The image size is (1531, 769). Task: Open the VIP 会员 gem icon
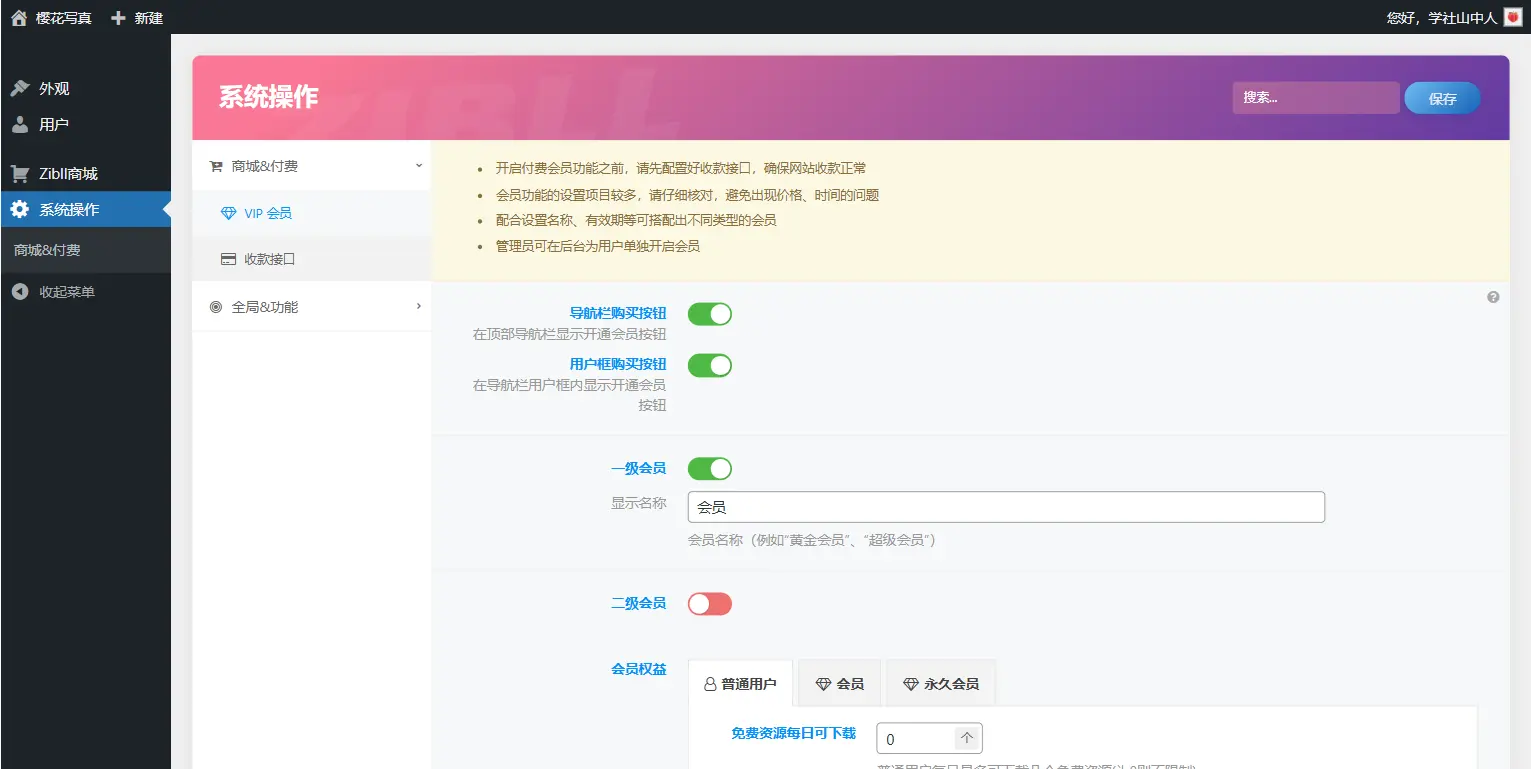pyautogui.click(x=230, y=212)
